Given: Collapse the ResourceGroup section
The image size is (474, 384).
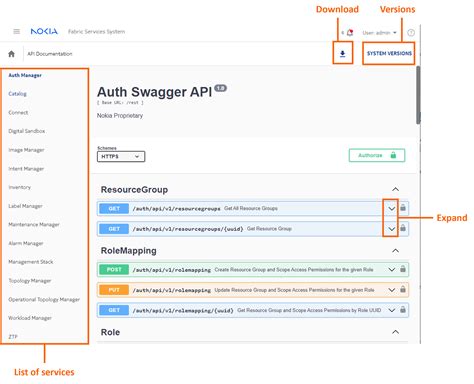Looking at the screenshot, I should point(395,189).
